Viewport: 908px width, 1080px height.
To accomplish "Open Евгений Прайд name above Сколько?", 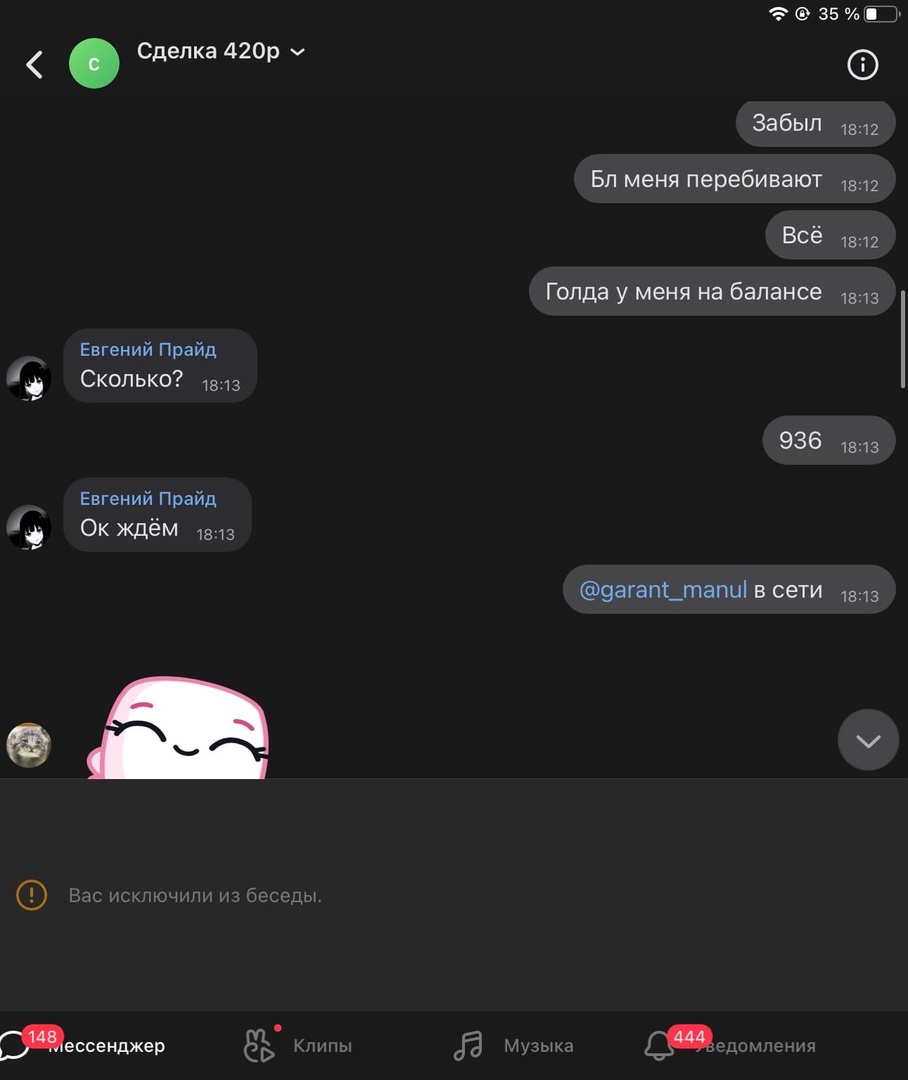I will pos(148,349).
